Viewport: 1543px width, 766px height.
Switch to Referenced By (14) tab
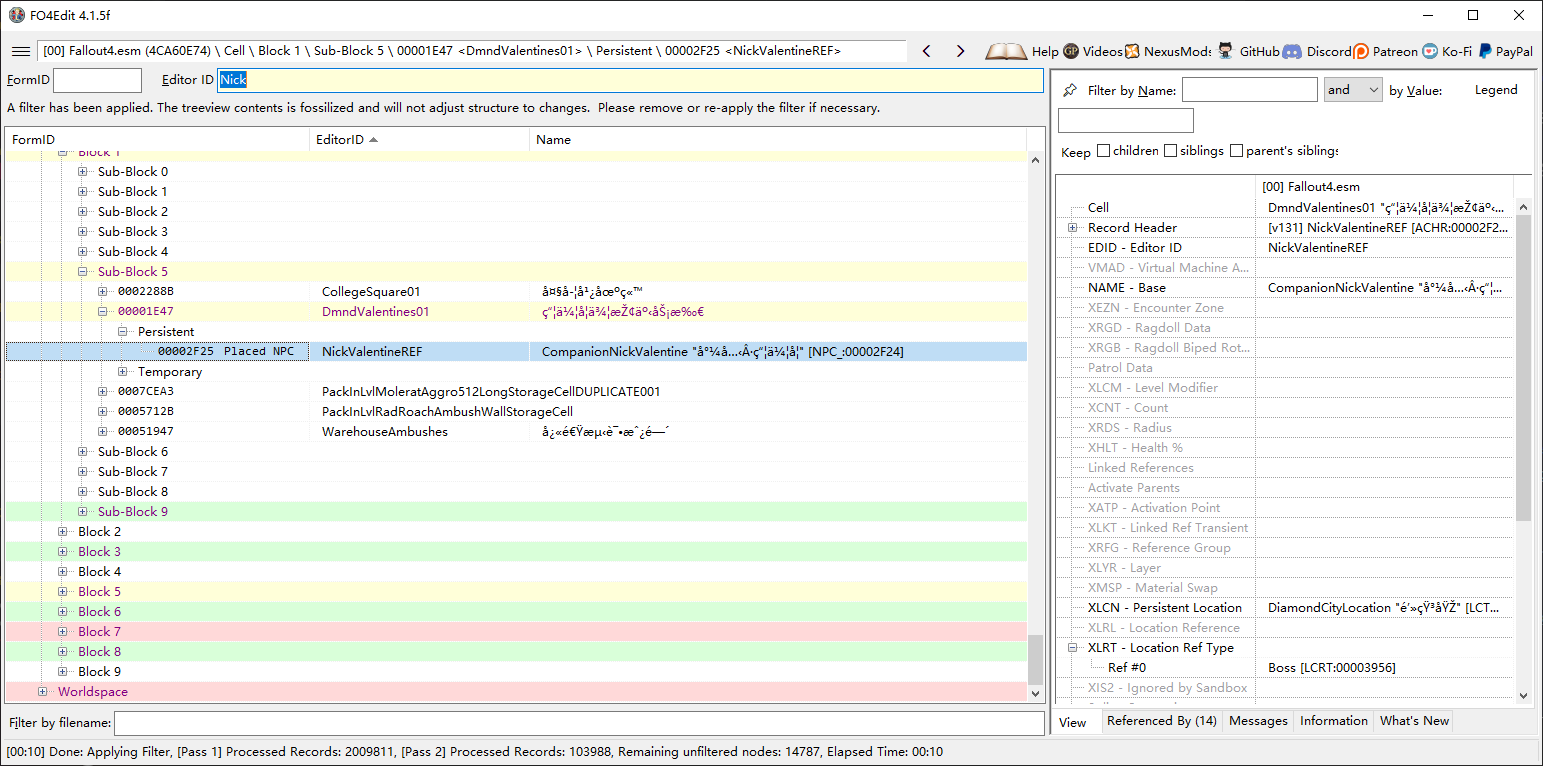coord(1162,721)
